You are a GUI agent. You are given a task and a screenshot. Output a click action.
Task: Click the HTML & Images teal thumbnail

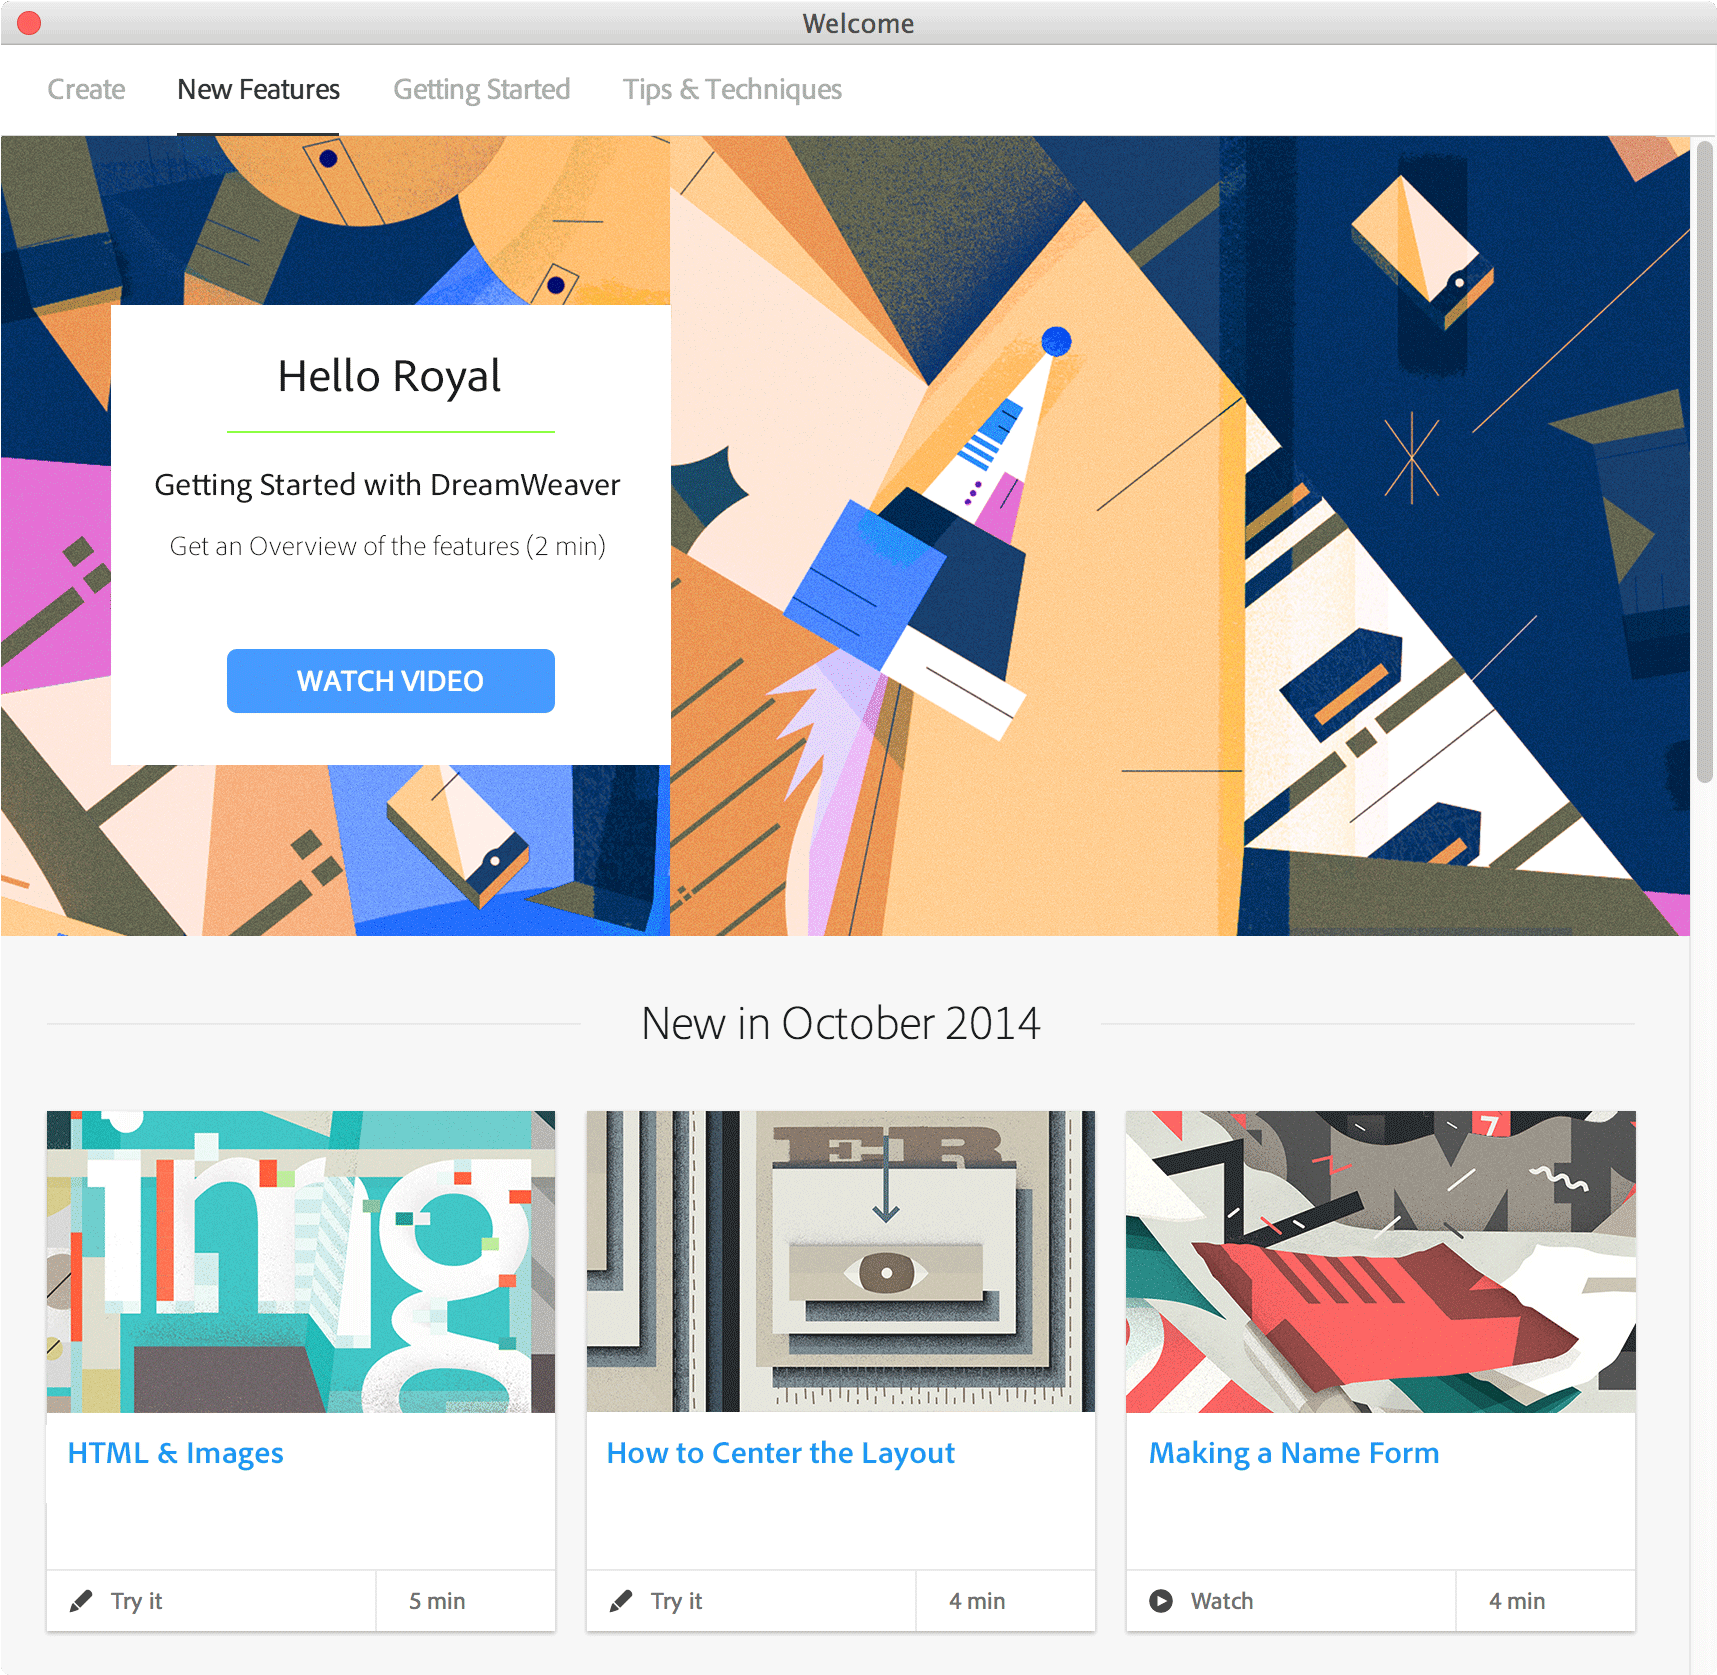tap(301, 1261)
